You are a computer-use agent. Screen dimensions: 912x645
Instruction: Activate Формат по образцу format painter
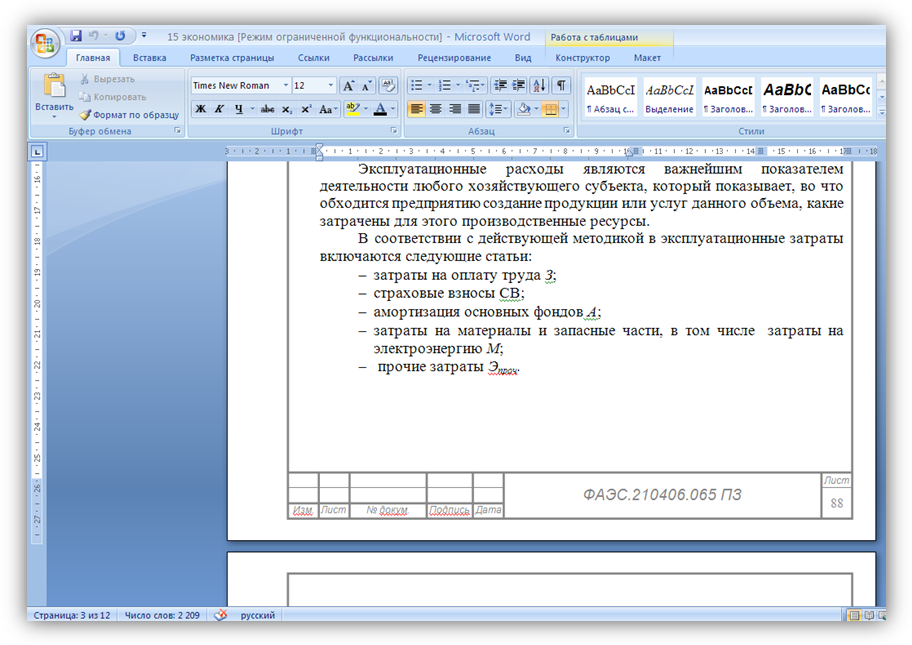coord(129,115)
